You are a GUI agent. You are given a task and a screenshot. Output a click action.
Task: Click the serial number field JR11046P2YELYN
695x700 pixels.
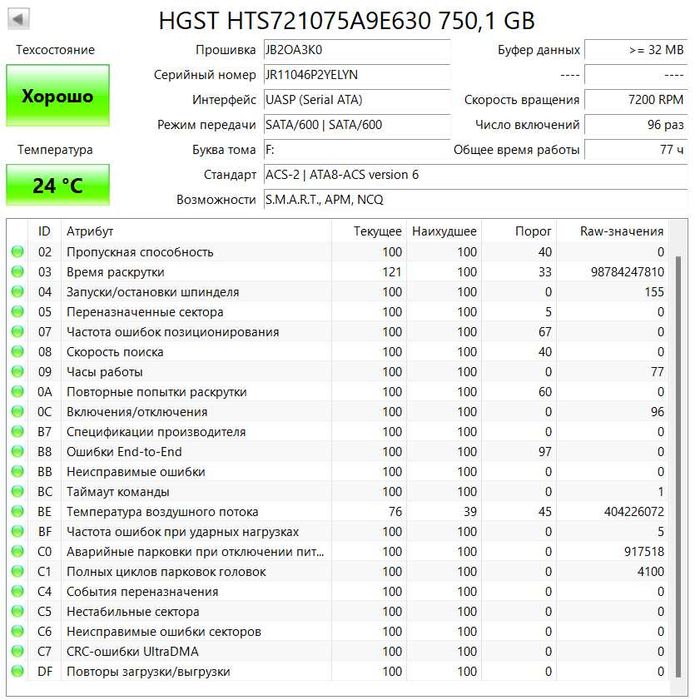tap(357, 75)
